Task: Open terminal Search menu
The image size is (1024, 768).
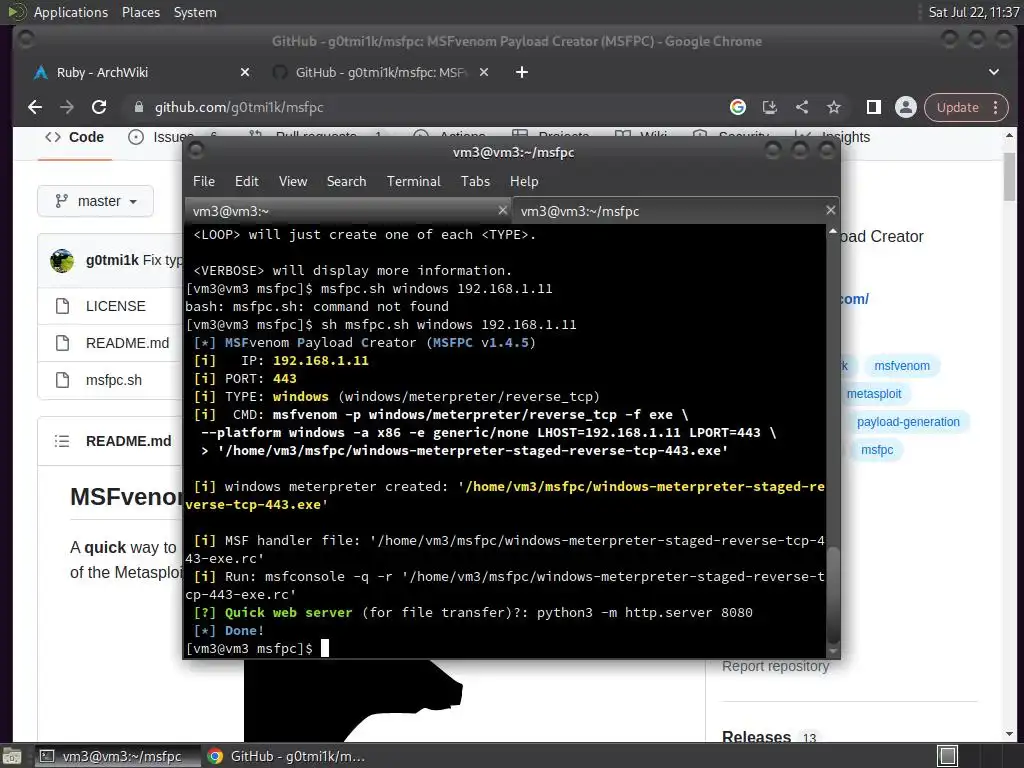Action: coord(347,182)
